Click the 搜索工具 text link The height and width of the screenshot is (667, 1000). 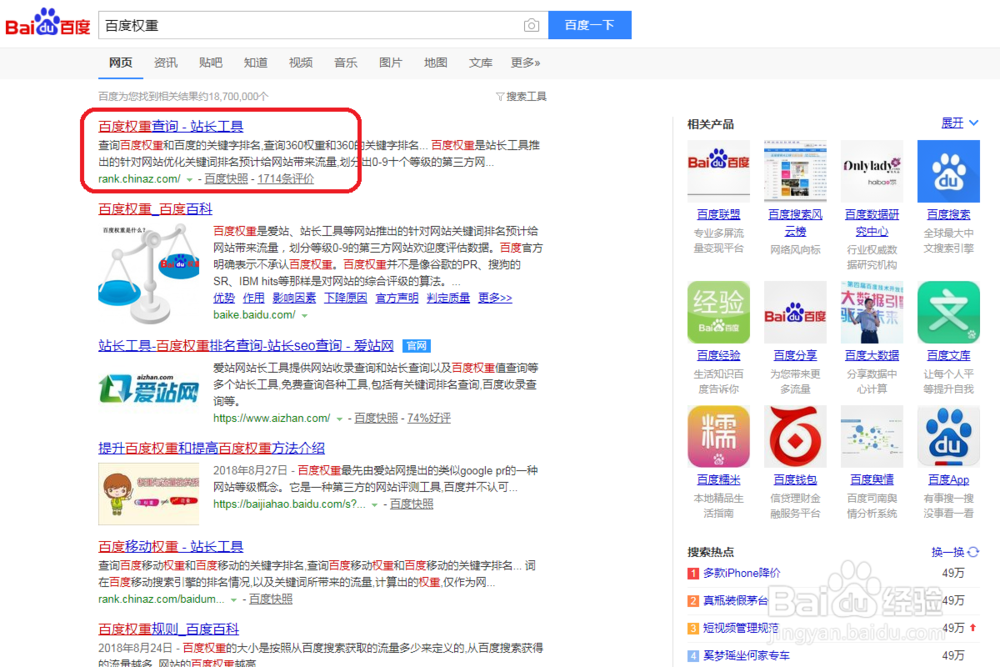click(x=526, y=96)
